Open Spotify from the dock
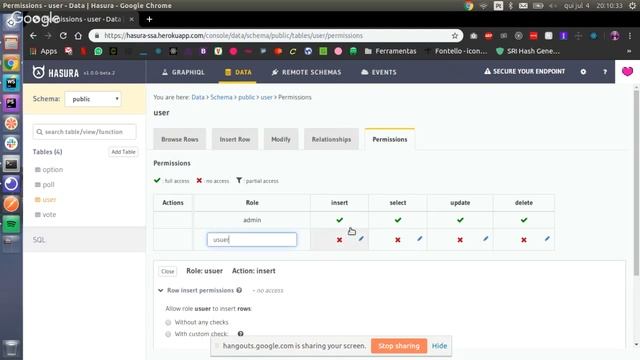This screenshot has height=360, width=640. 11,224
